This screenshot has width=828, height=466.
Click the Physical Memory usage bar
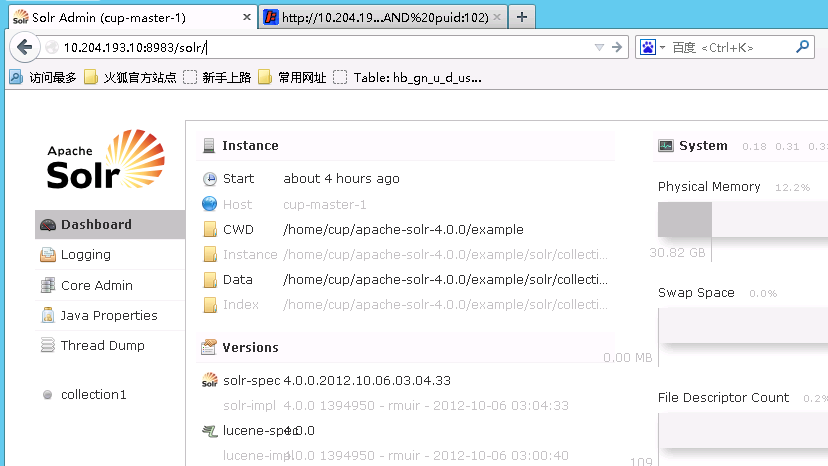coord(743,220)
